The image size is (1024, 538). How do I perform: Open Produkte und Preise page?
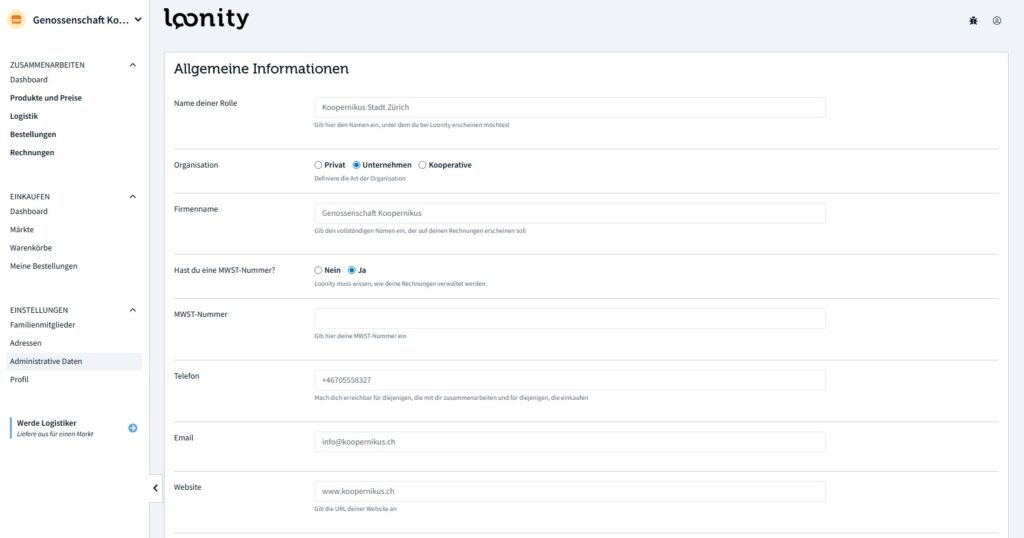[x=46, y=98]
